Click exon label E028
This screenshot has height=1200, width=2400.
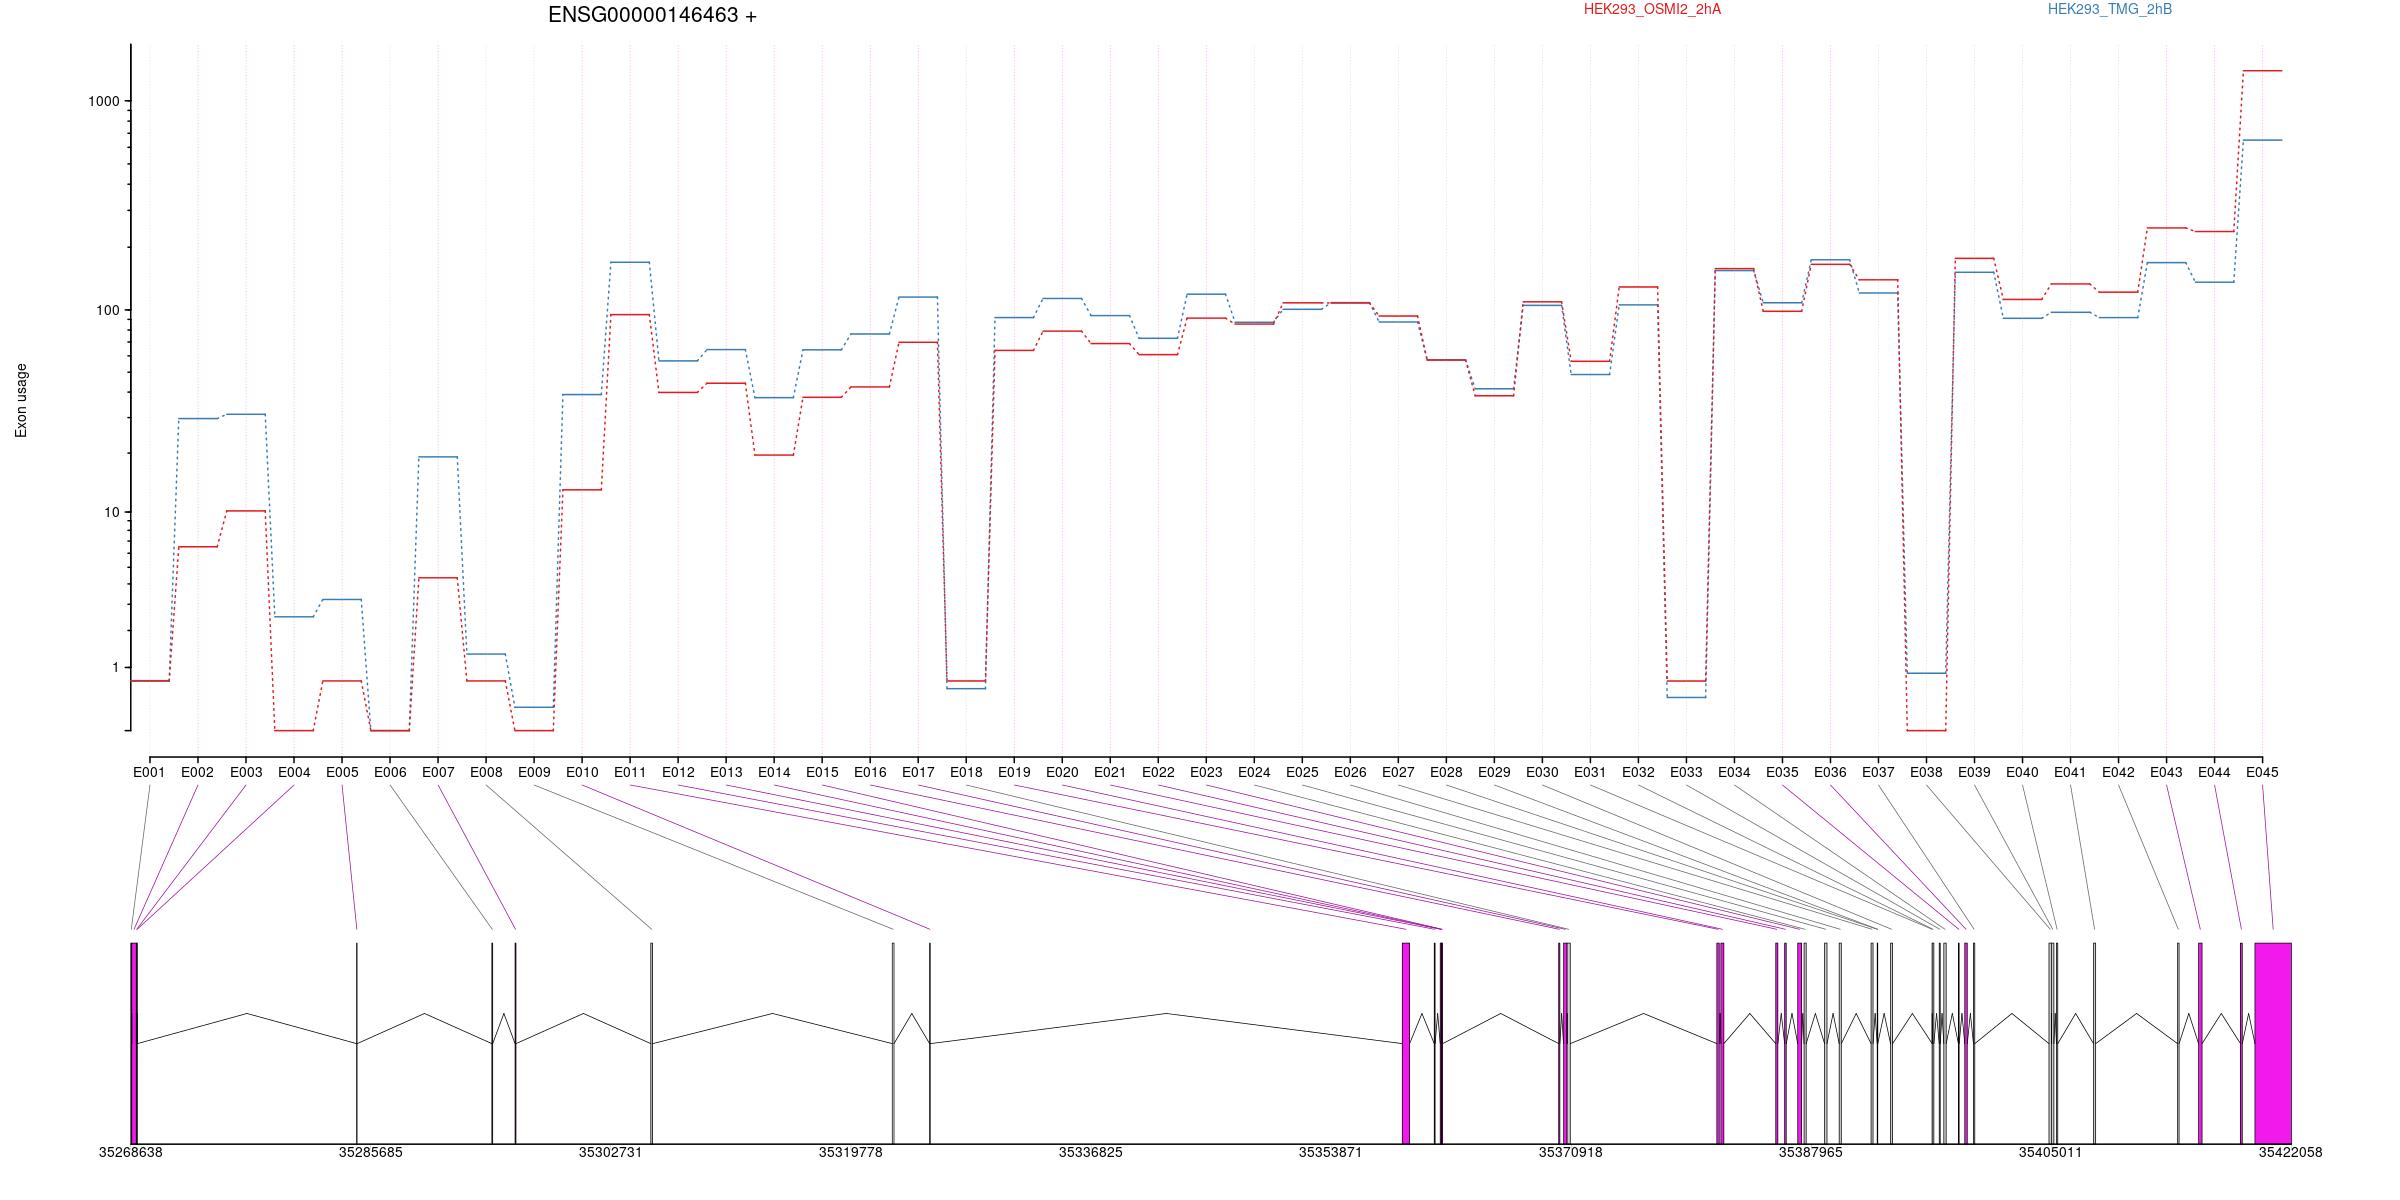point(1446,772)
